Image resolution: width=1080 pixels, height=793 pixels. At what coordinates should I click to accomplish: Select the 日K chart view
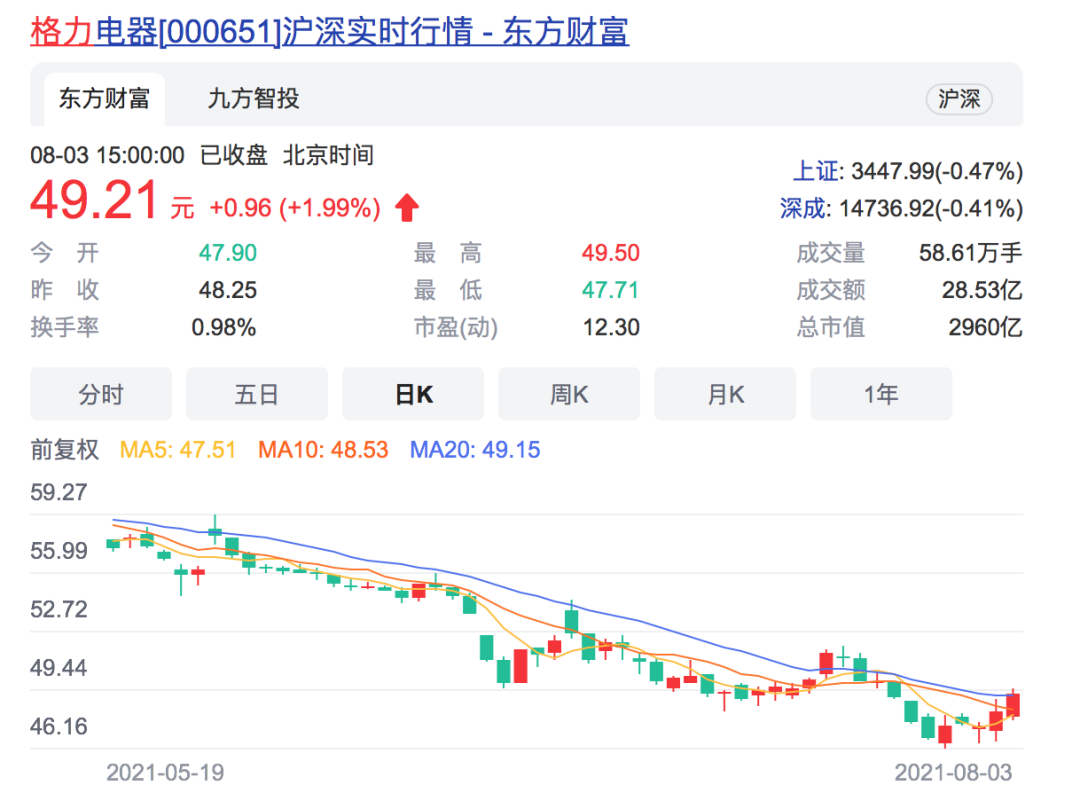click(413, 394)
